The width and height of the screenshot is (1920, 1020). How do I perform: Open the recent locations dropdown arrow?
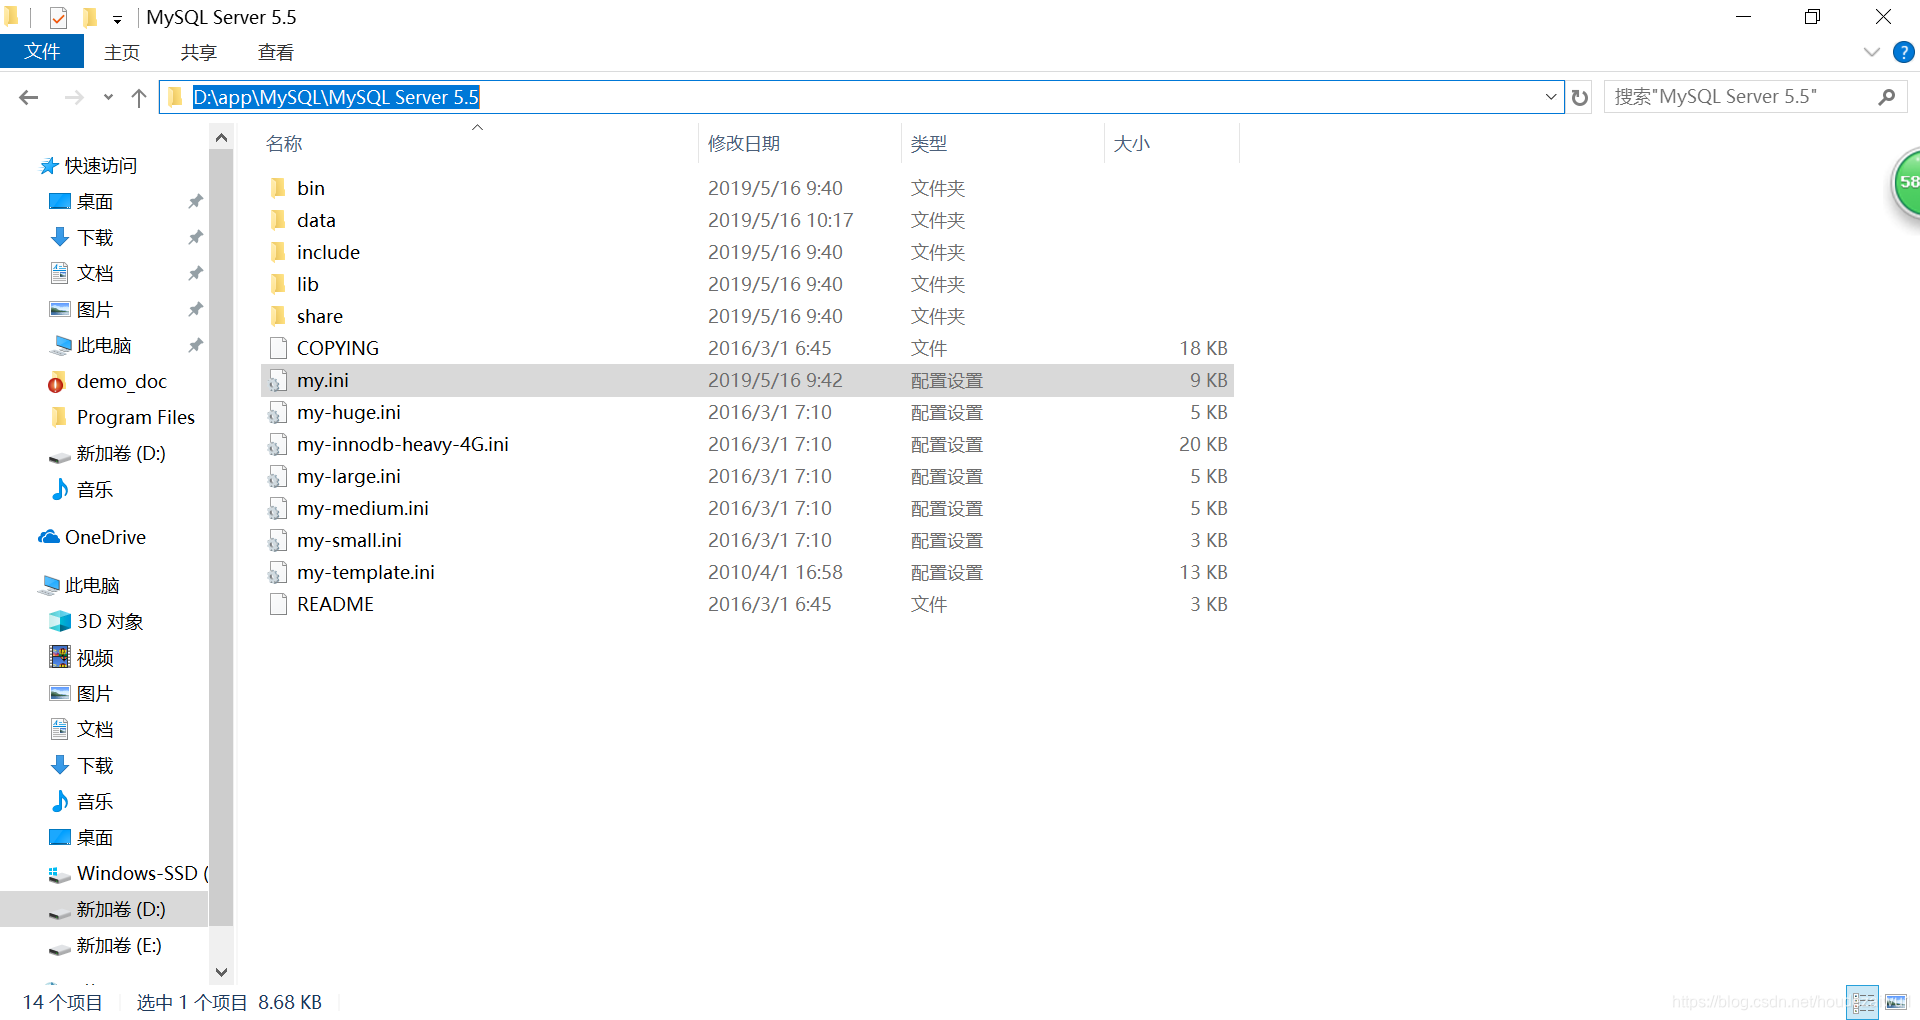[x=108, y=97]
